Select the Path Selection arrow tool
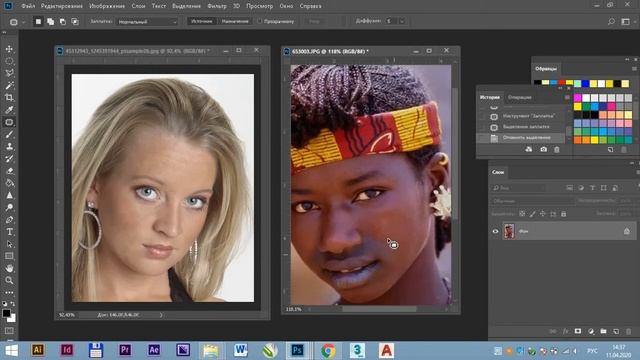The height and width of the screenshot is (360, 640). [x=9, y=244]
